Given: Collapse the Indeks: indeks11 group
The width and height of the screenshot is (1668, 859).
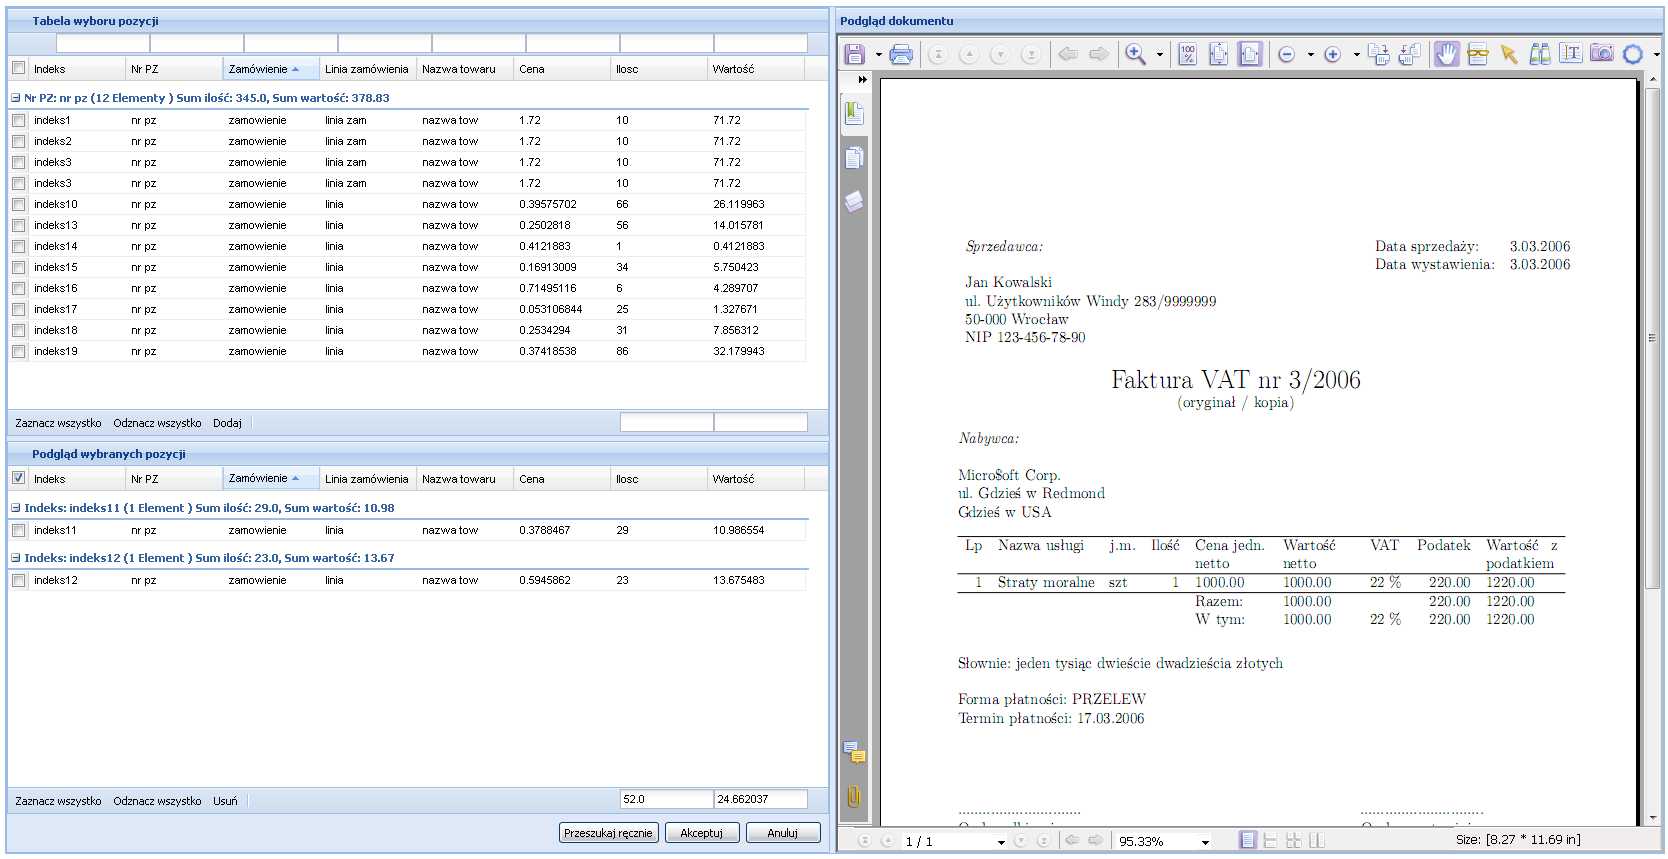Looking at the screenshot, I should point(15,508).
